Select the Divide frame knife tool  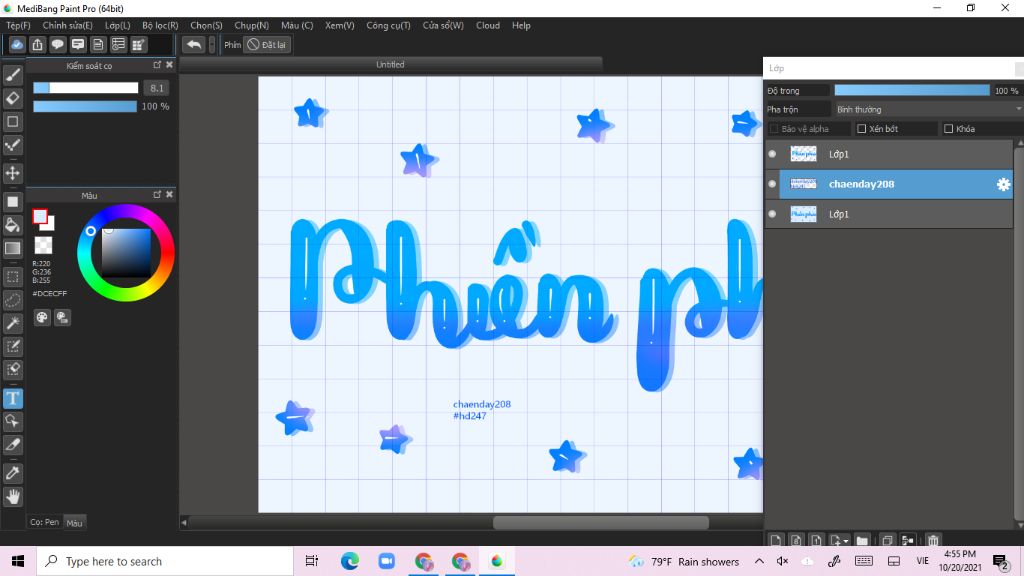click(x=12, y=445)
